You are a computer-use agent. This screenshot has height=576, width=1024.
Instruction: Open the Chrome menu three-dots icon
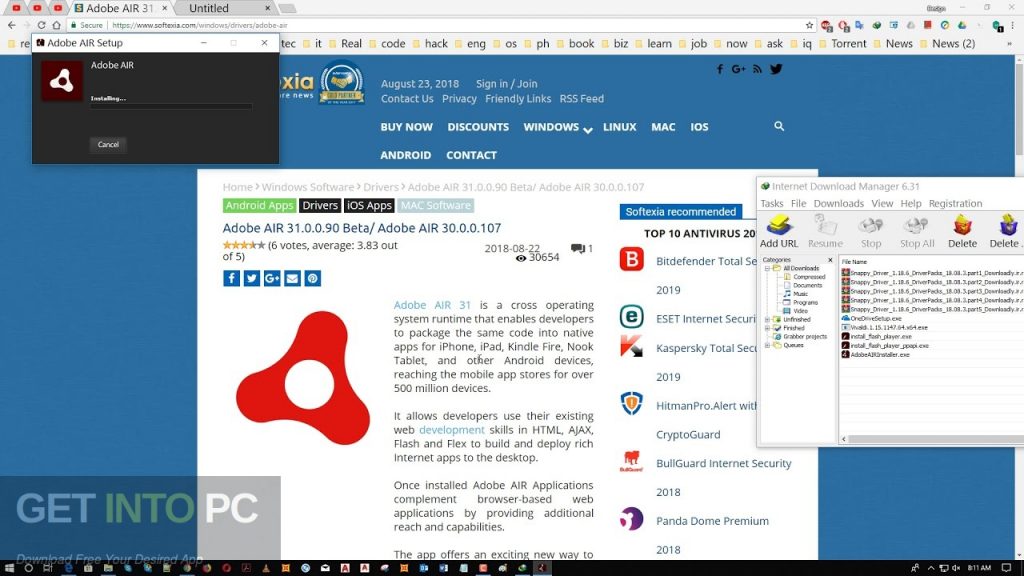pos(1012,25)
